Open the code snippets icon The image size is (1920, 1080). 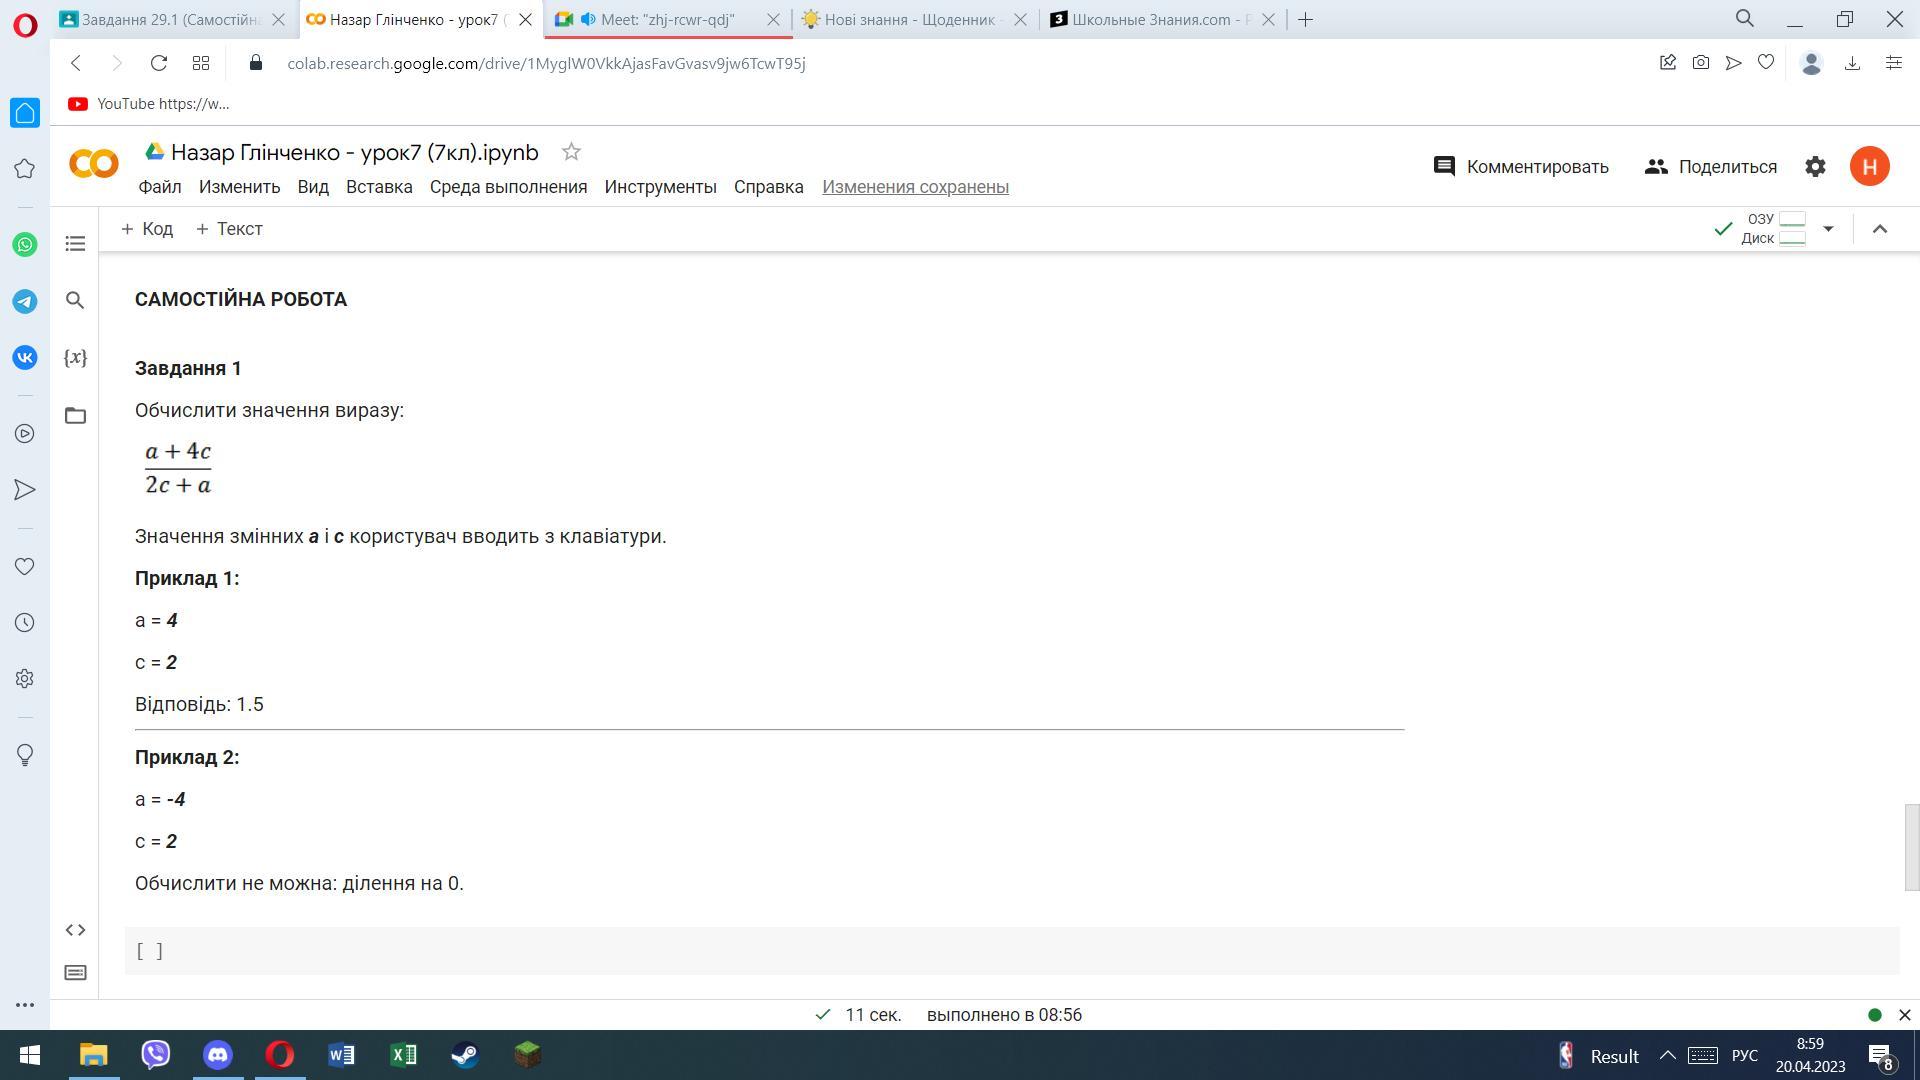click(75, 930)
